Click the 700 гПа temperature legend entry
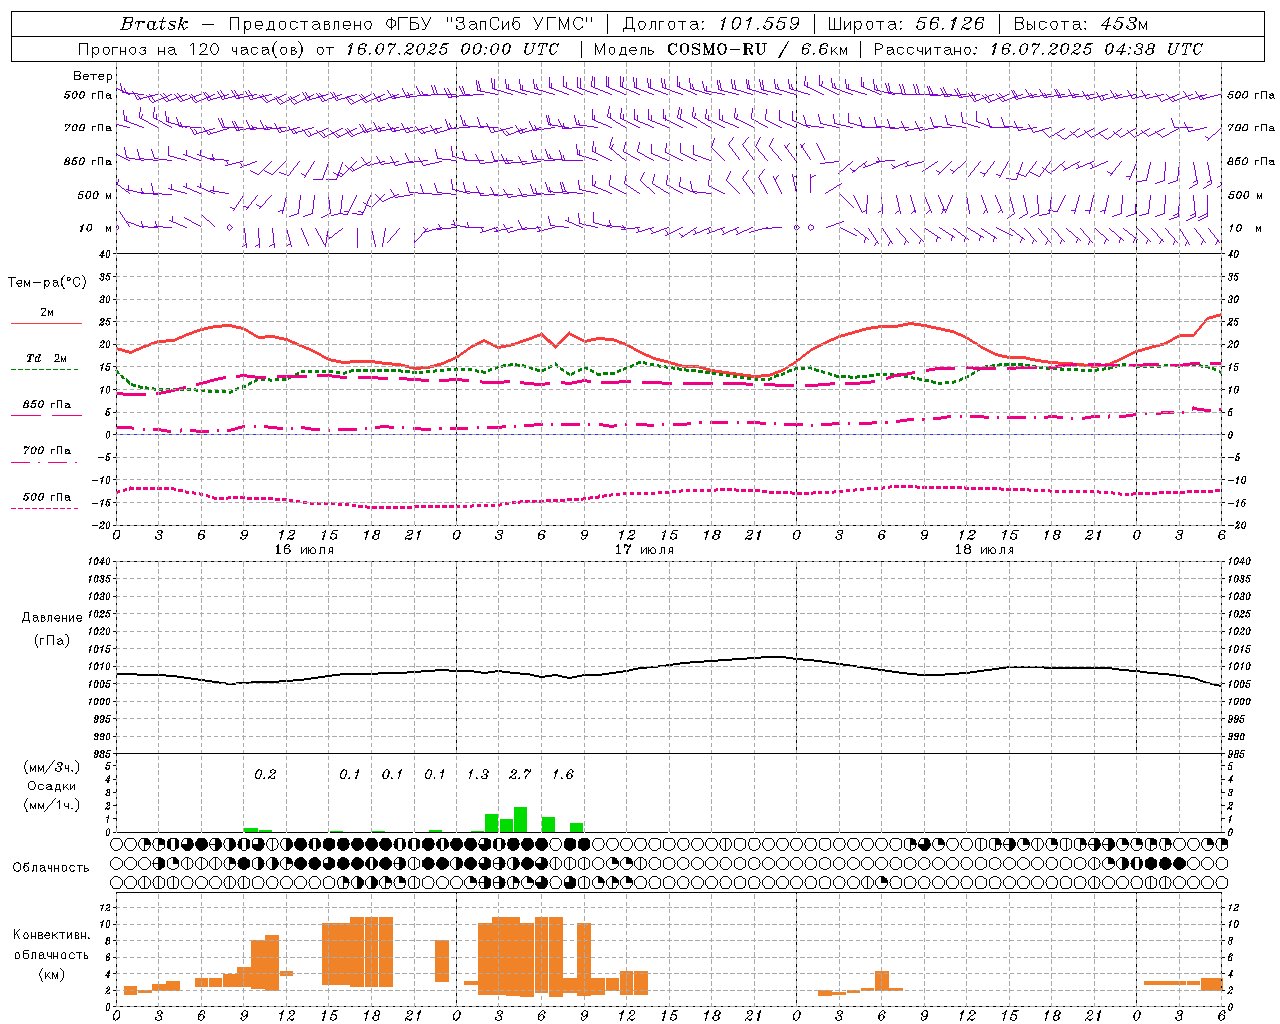The image size is (1280, 1024). click(46, 450)
